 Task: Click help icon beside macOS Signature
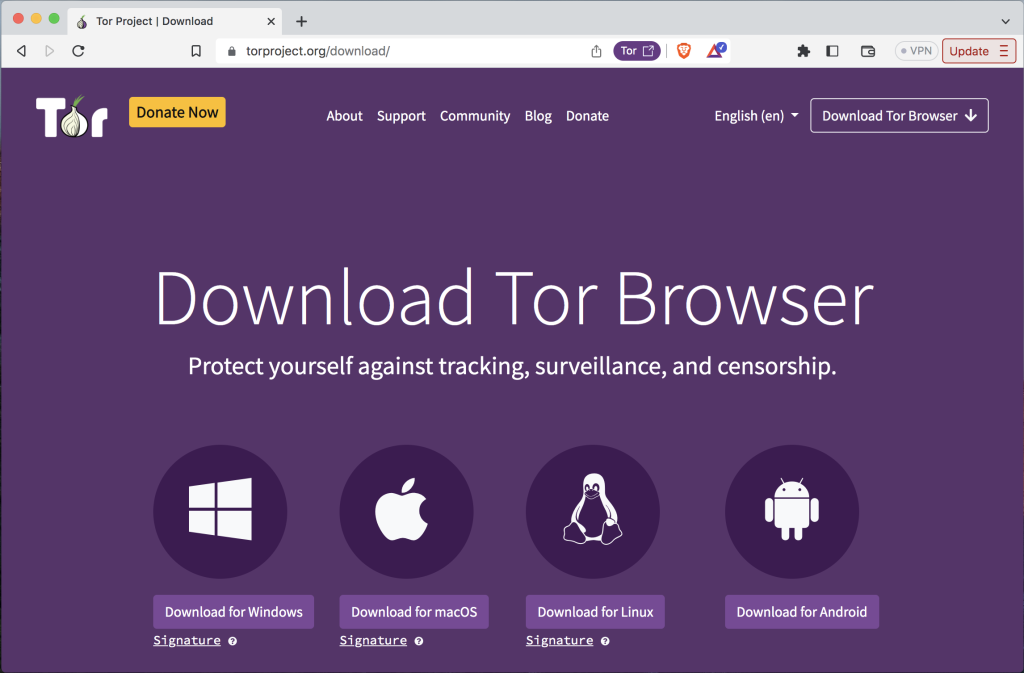(419, 641)
